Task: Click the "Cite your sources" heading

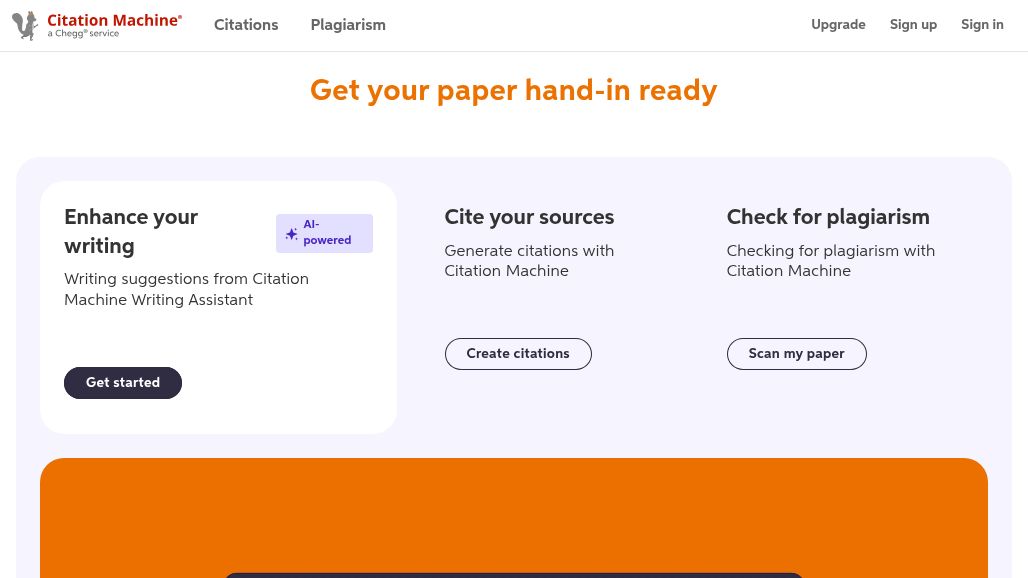Action: pyautogui.click(x=529, y=217)
